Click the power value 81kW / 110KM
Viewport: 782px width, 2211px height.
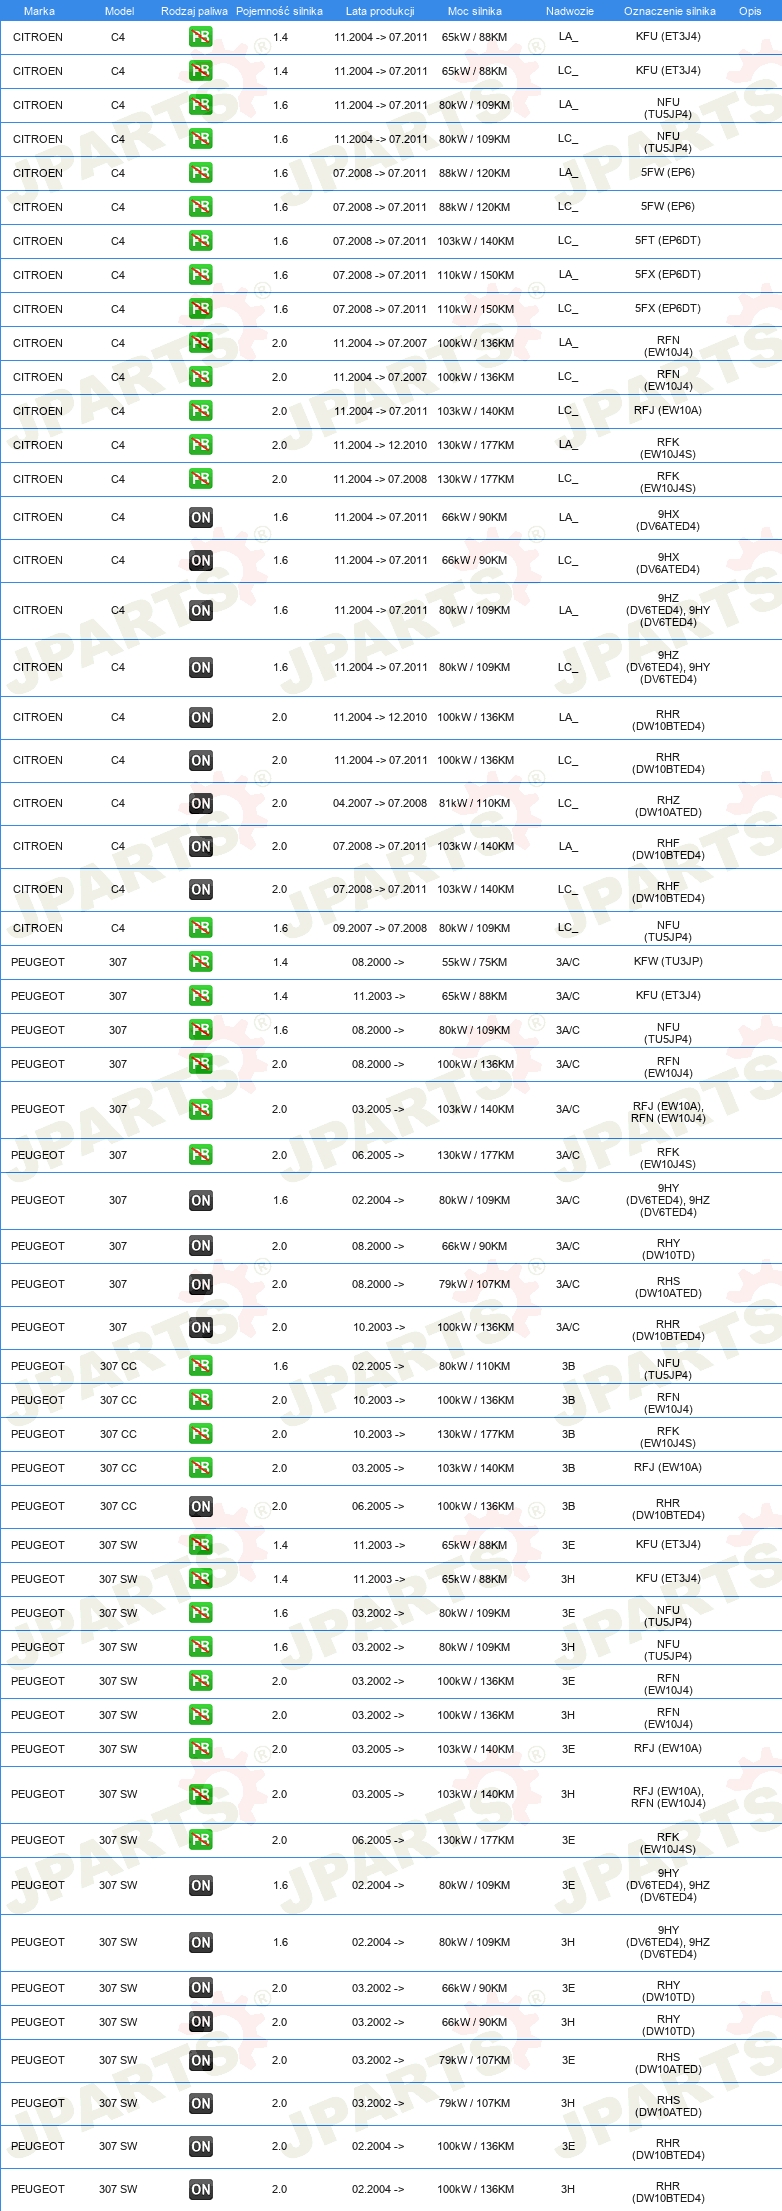[x=474, y=804]
